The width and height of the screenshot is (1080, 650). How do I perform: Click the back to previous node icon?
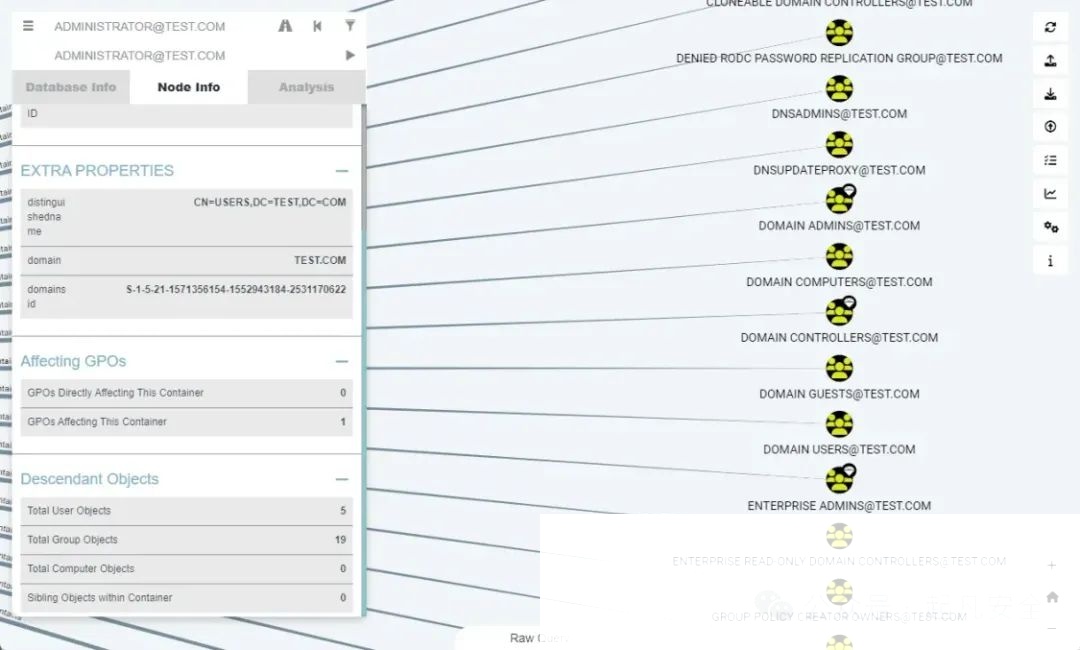[x=318, y=26]
